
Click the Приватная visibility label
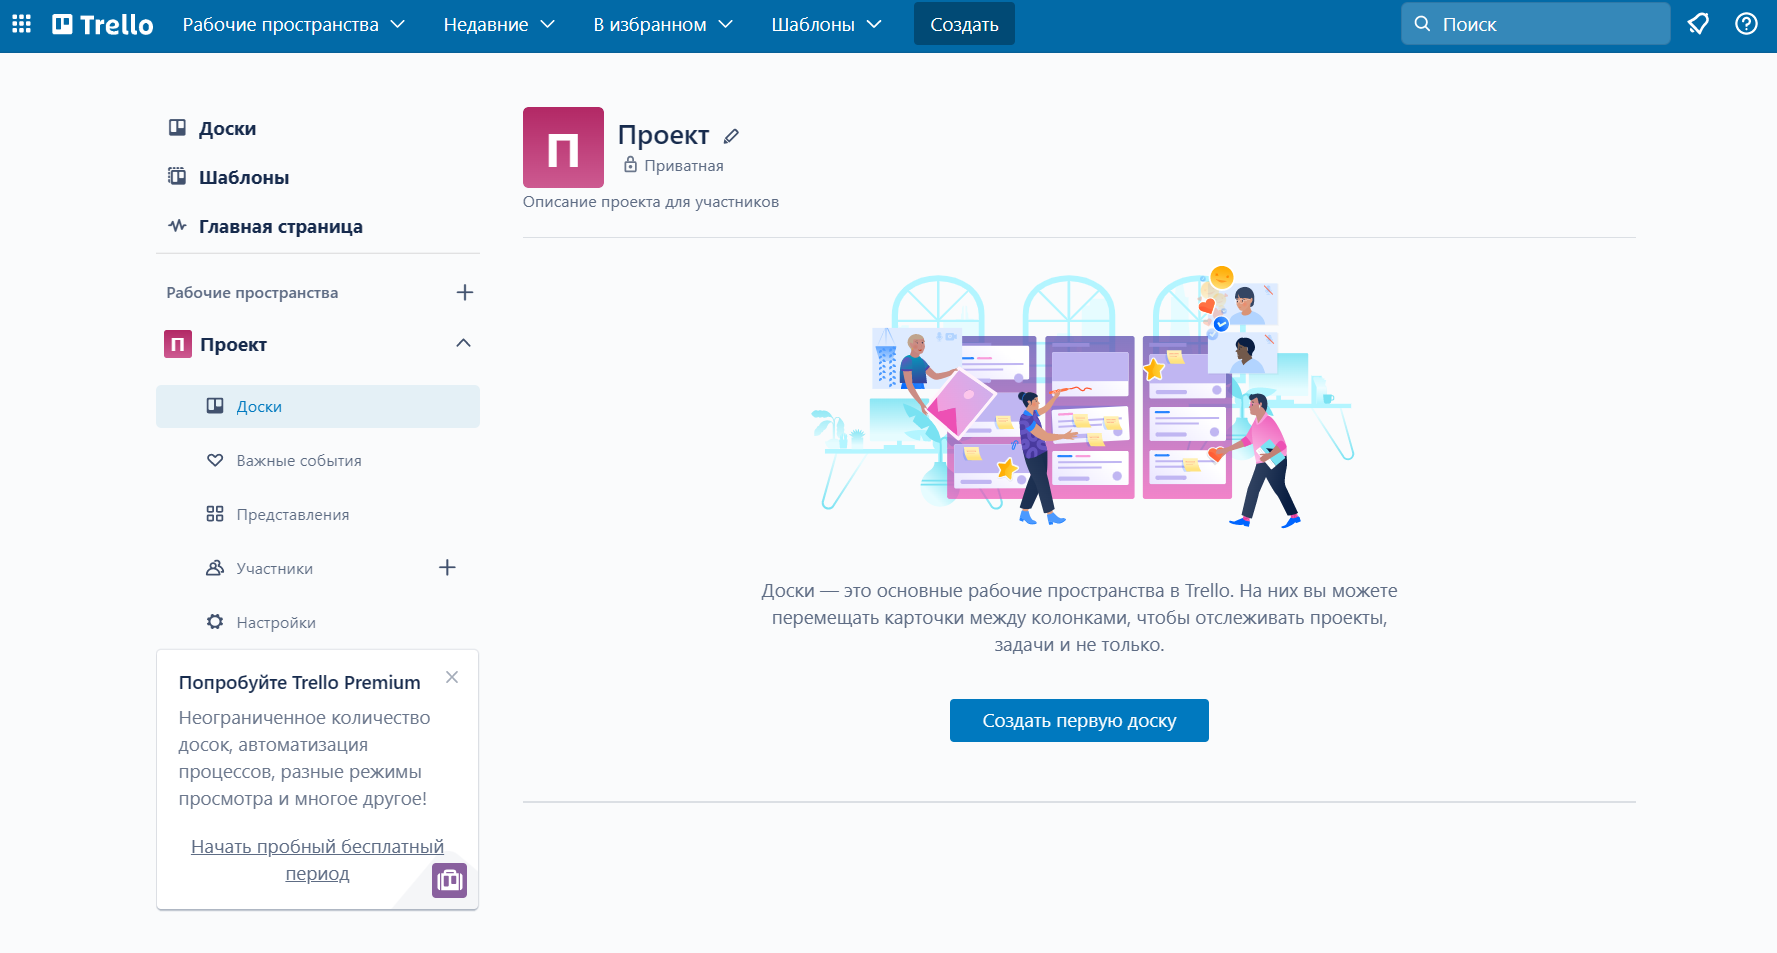(684, 166)
